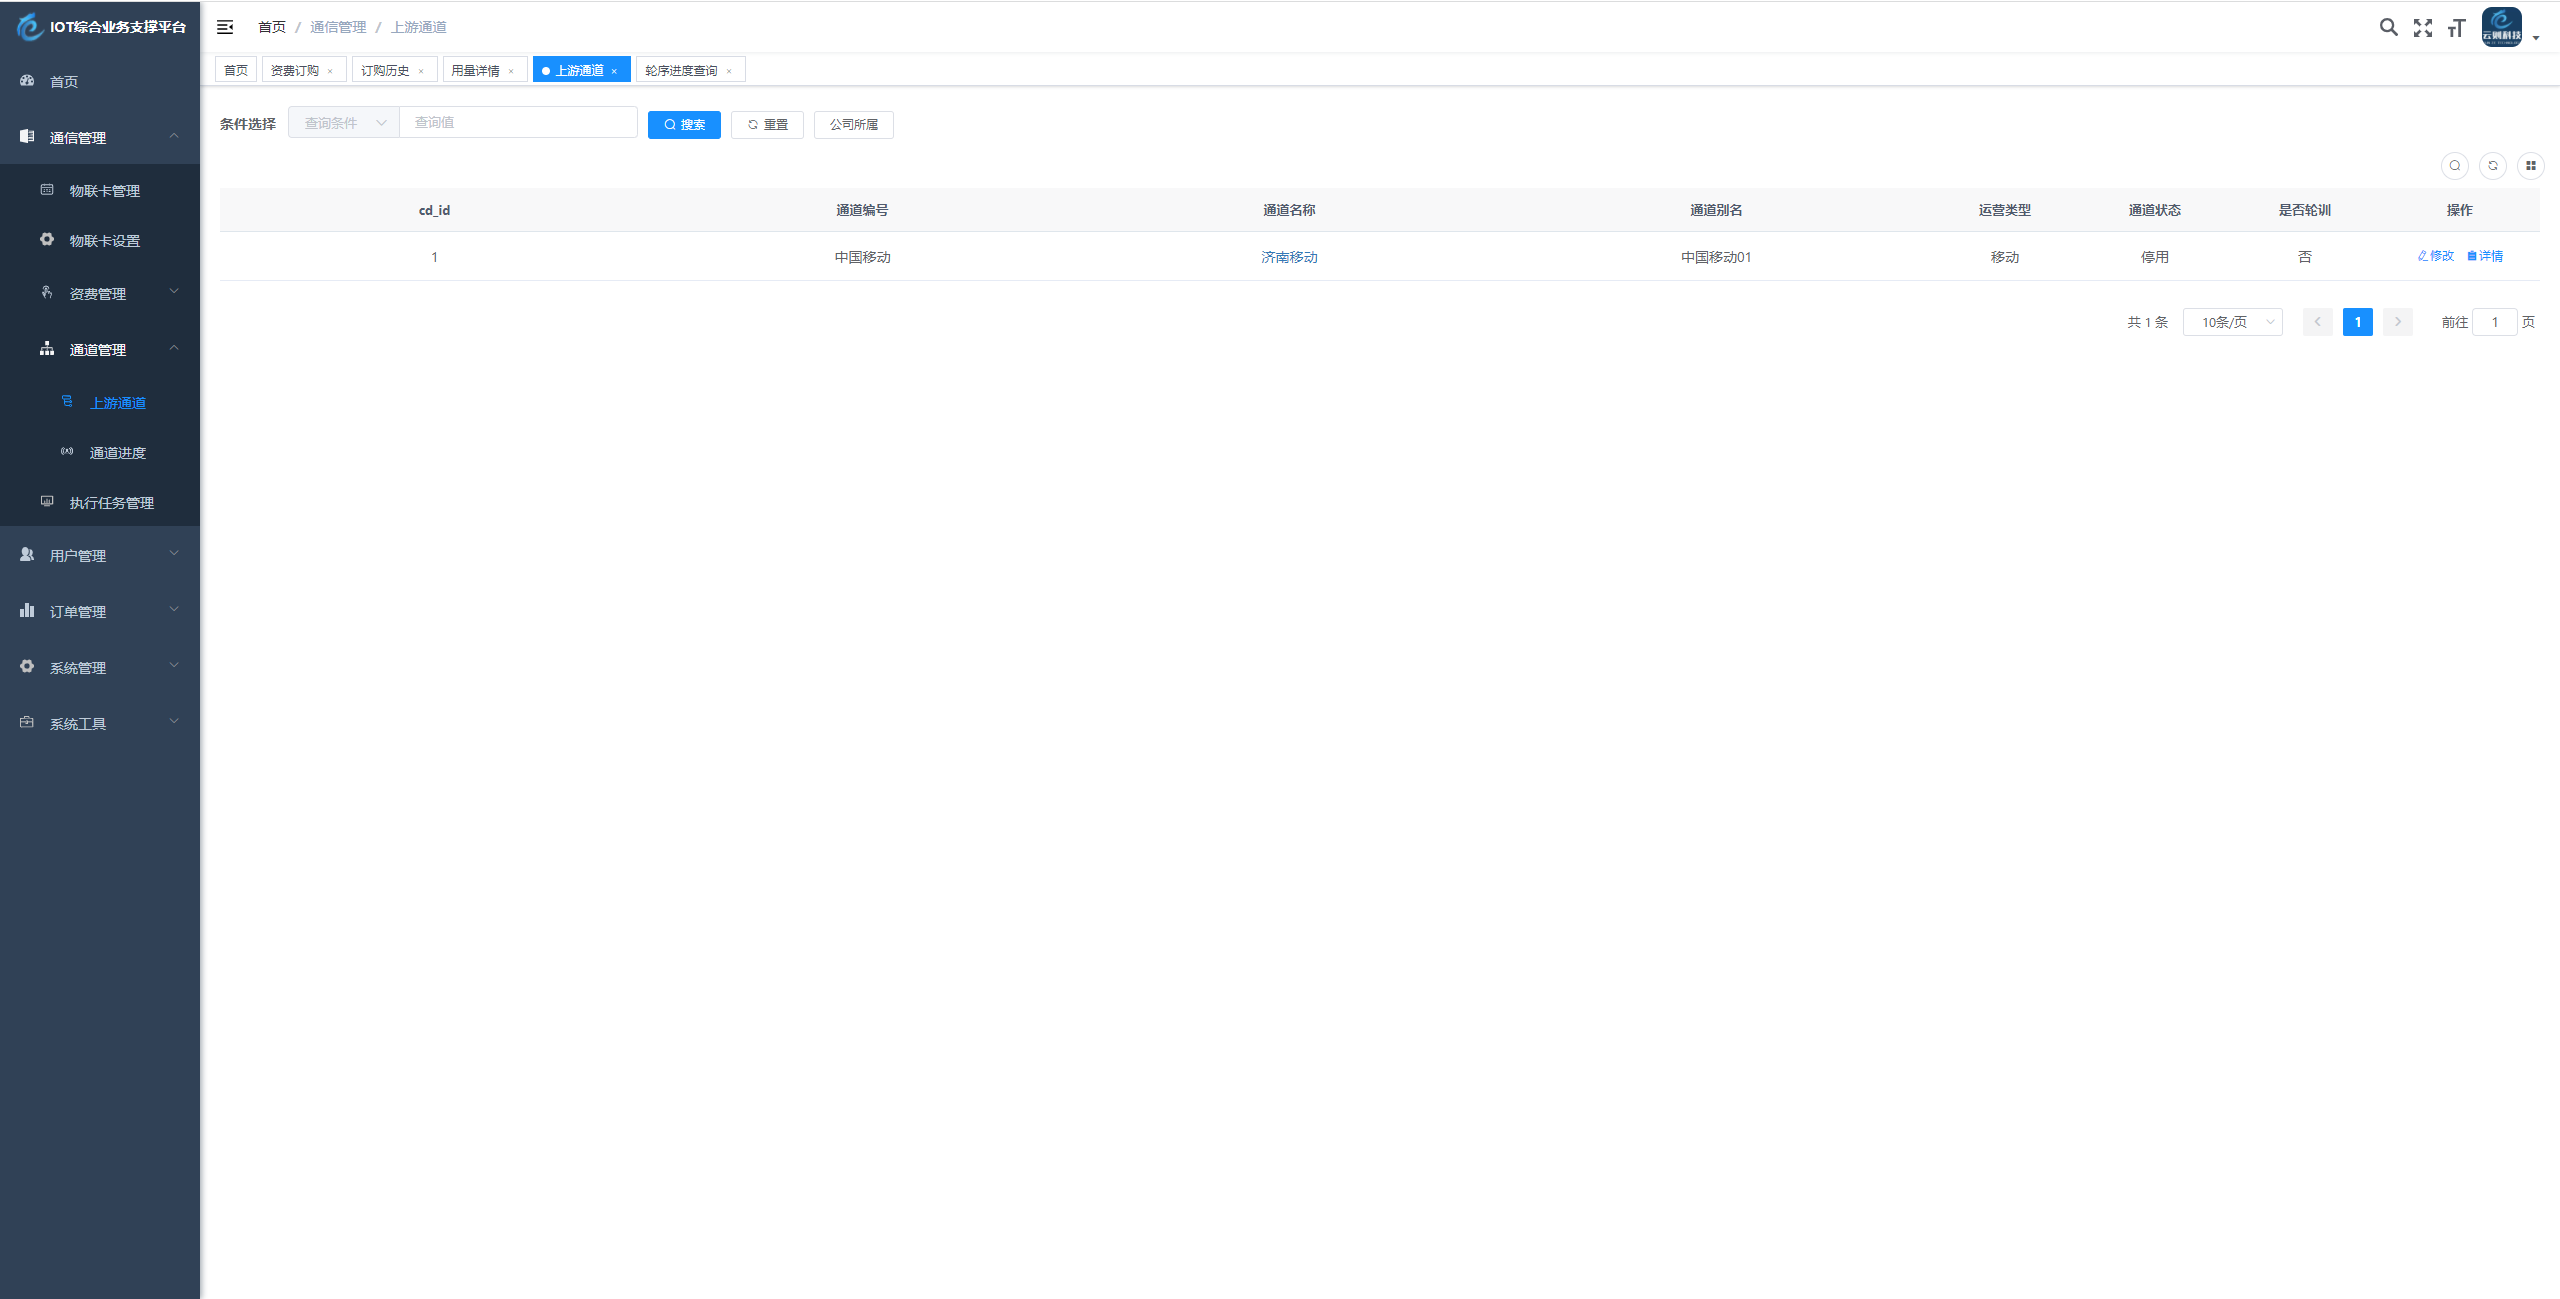Click the 搜索 search button

click(684, 124)
